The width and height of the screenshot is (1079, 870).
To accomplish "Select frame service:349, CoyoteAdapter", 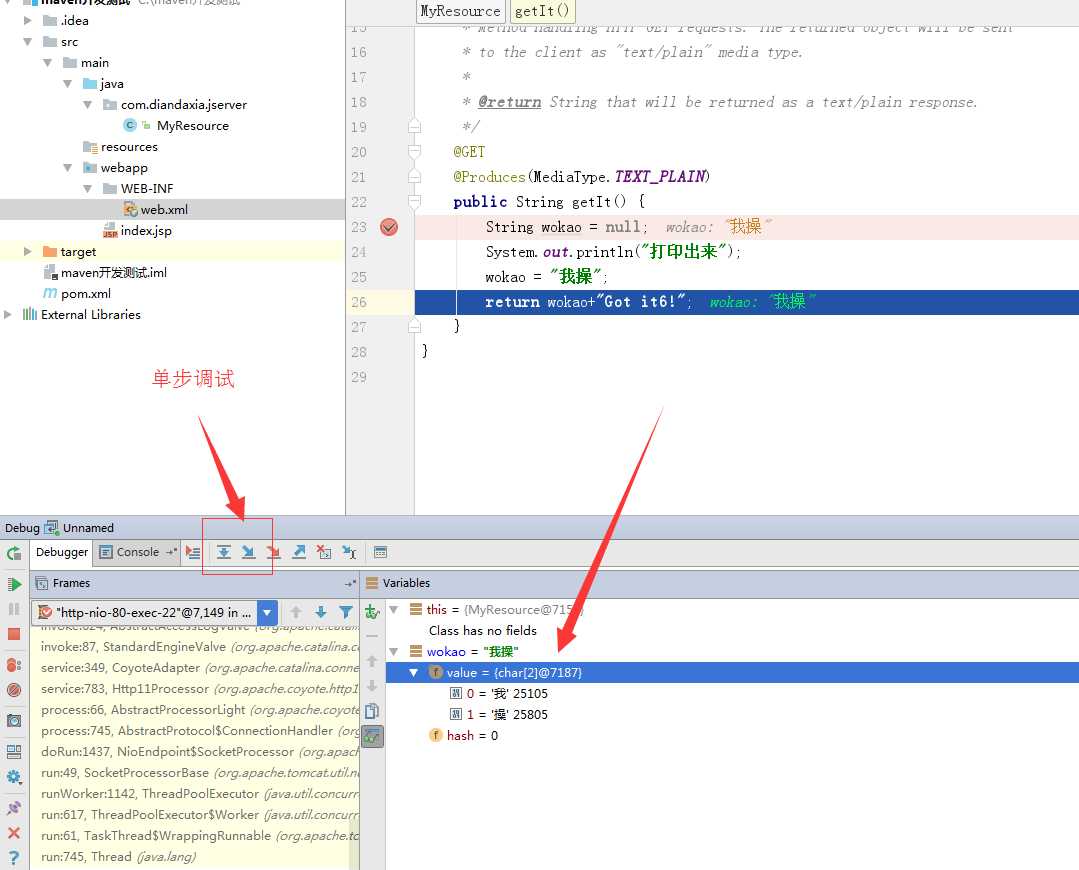I will (x=200, y=668).
